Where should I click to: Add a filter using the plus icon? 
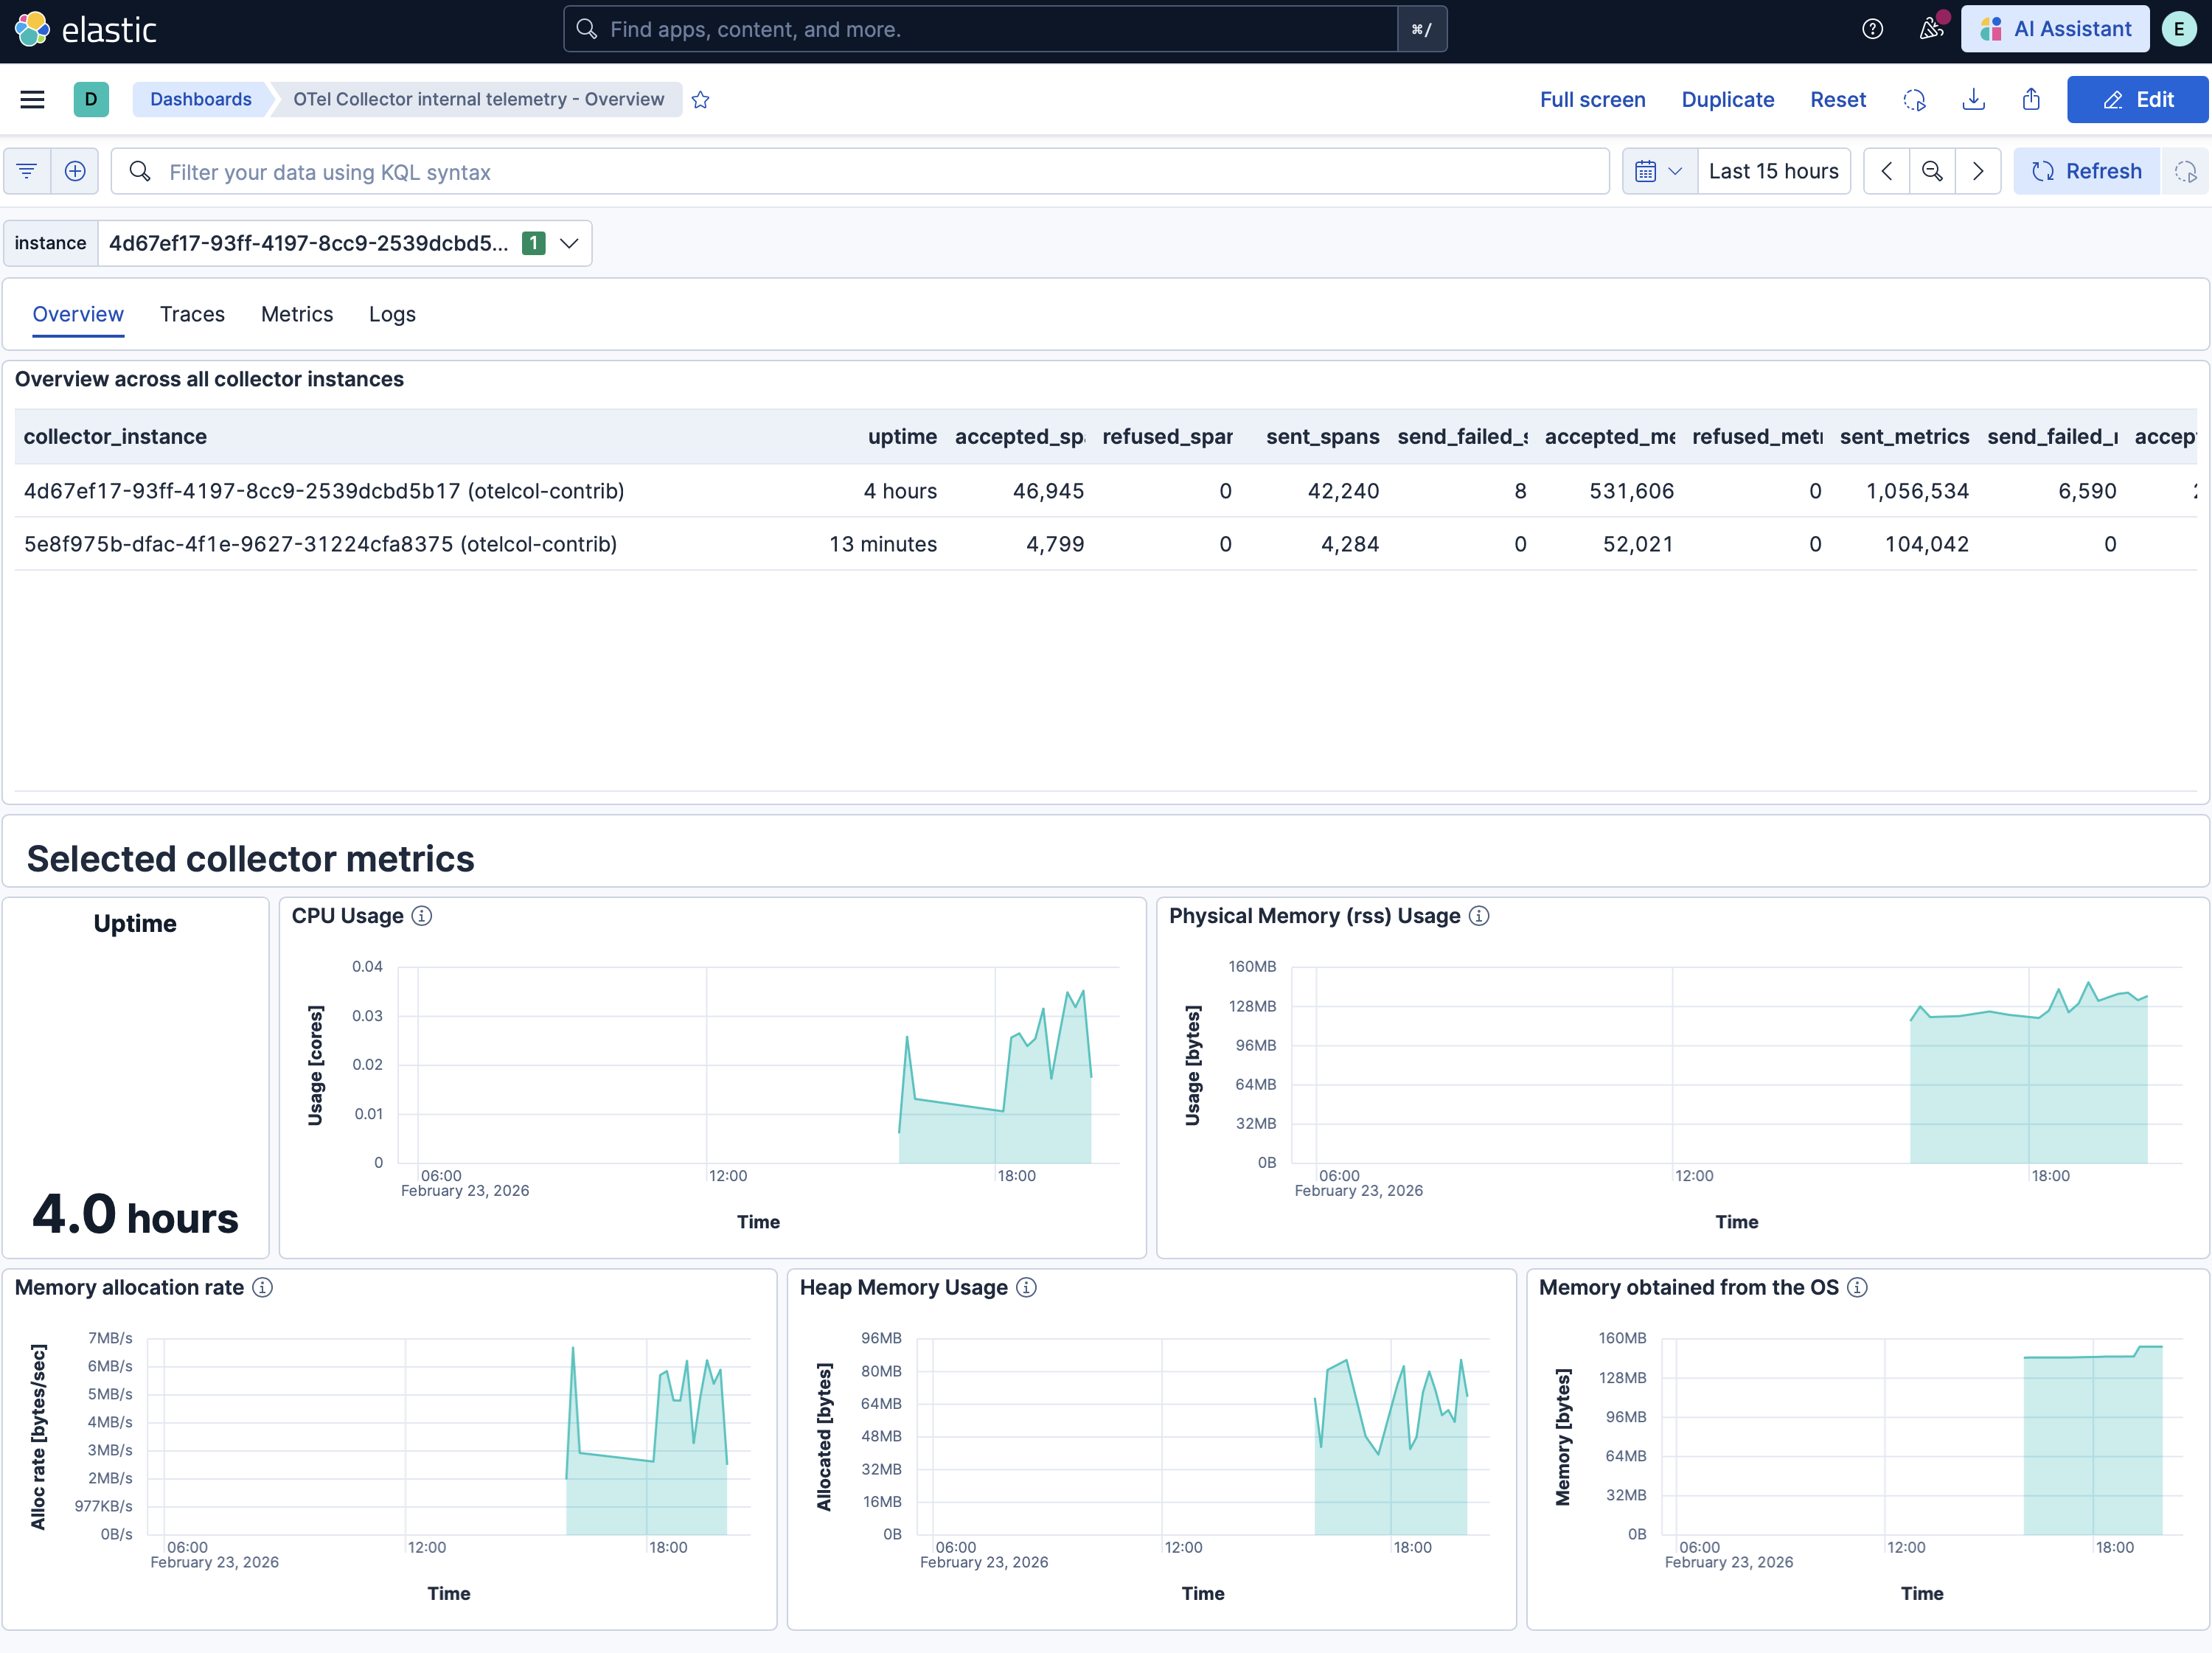pos(75,171)
